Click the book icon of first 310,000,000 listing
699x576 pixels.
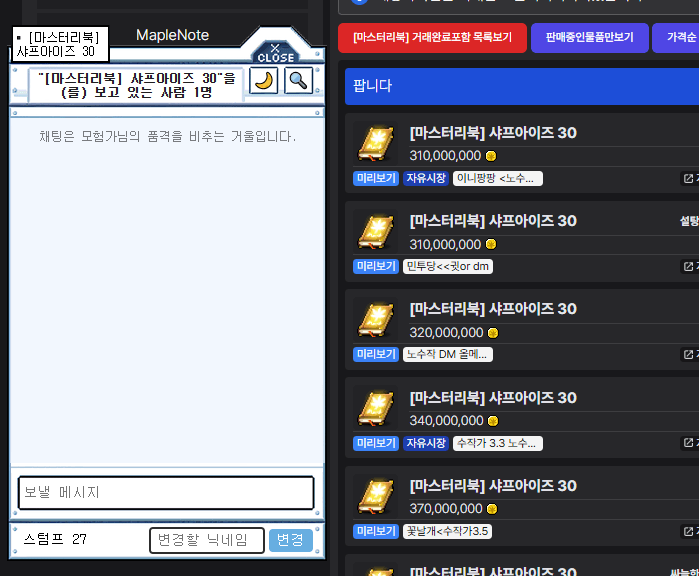click(376, 144)
